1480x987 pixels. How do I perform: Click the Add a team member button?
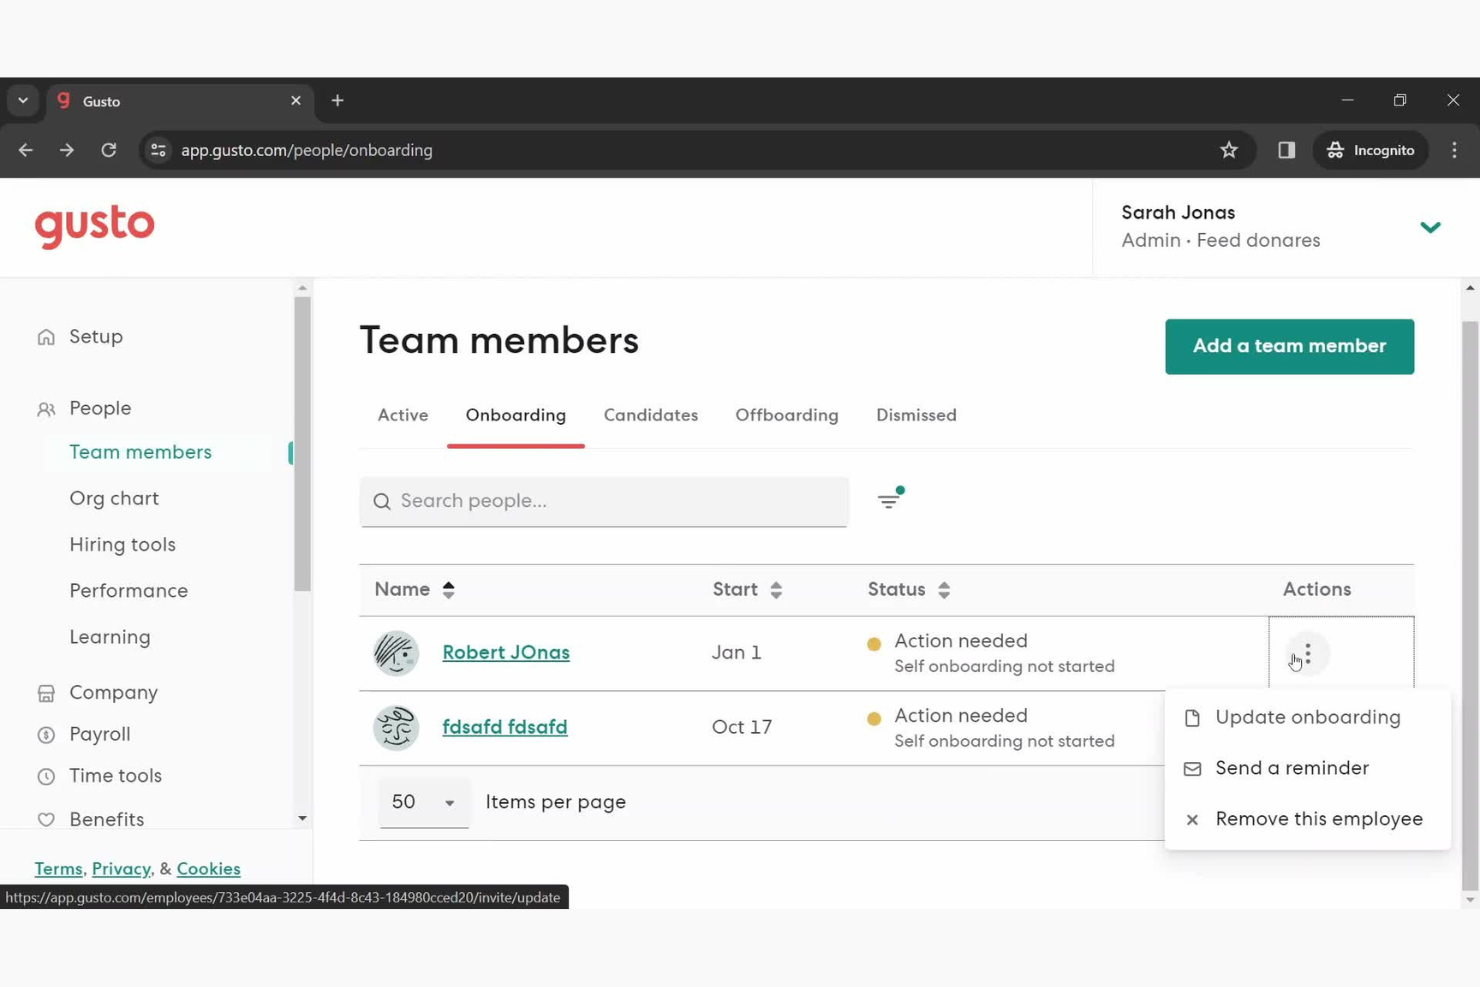tap(1289, 346)
